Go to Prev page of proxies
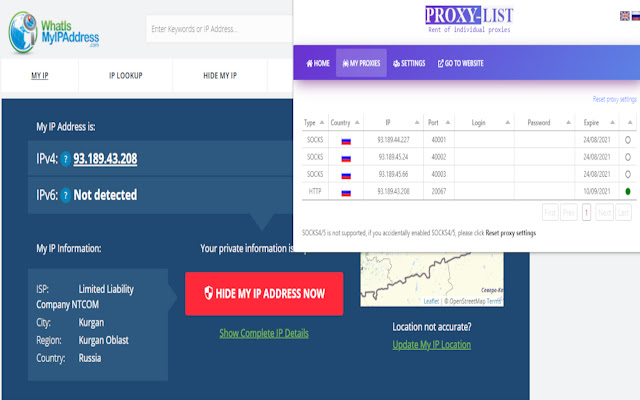This screenshot has height=400, width=640. click(569, 213)
